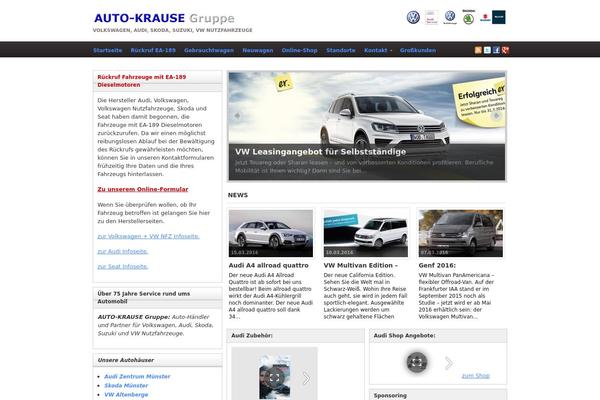This screenshot has height=400, width=600.
Task: Click fullscreen icon on Audi Zubehör image
Action: 274,378
